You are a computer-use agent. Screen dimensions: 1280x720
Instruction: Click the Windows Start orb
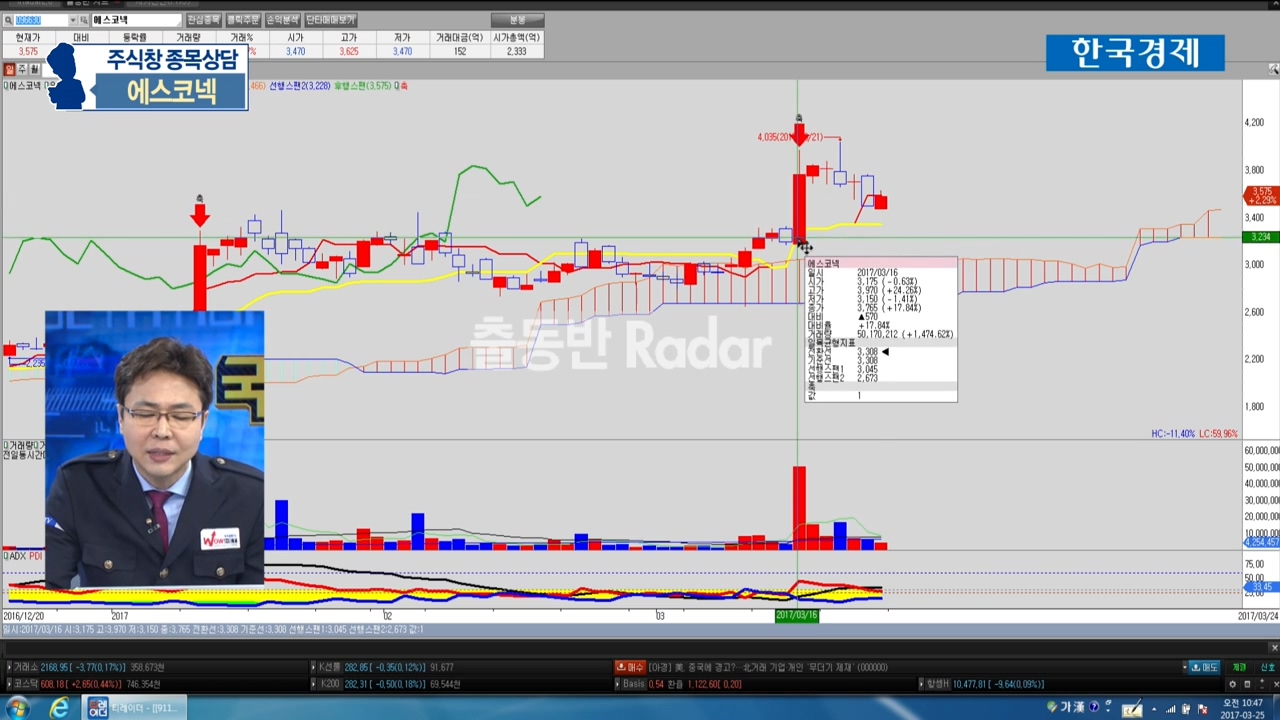(x=17, y=707)
